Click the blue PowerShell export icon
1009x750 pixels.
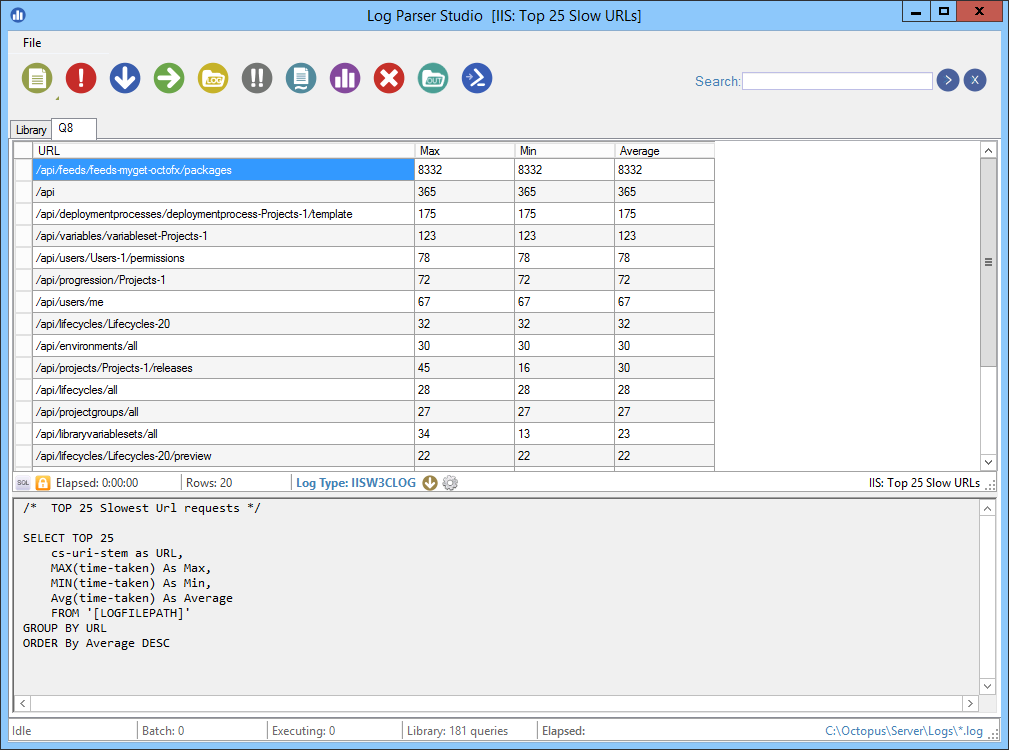(x=477, y=78)
